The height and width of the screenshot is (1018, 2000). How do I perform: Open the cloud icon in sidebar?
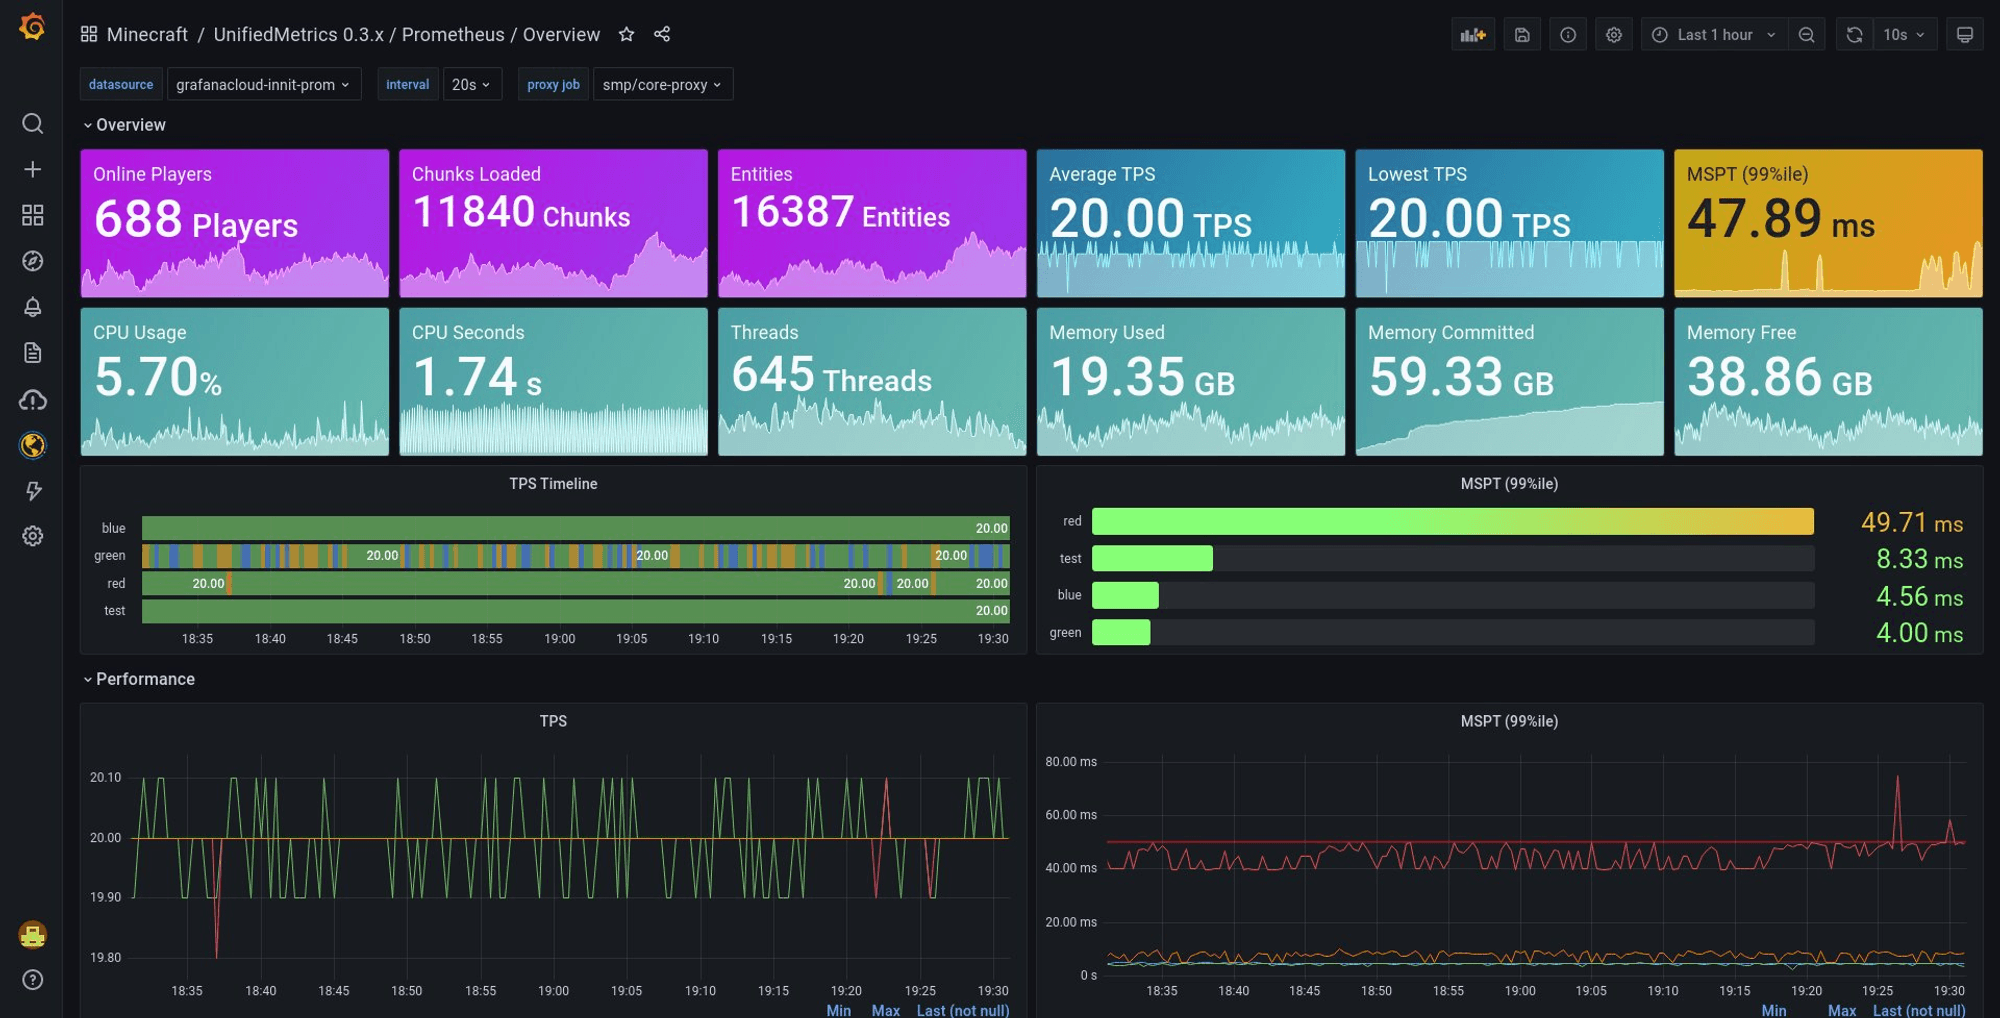click(32, 400)
